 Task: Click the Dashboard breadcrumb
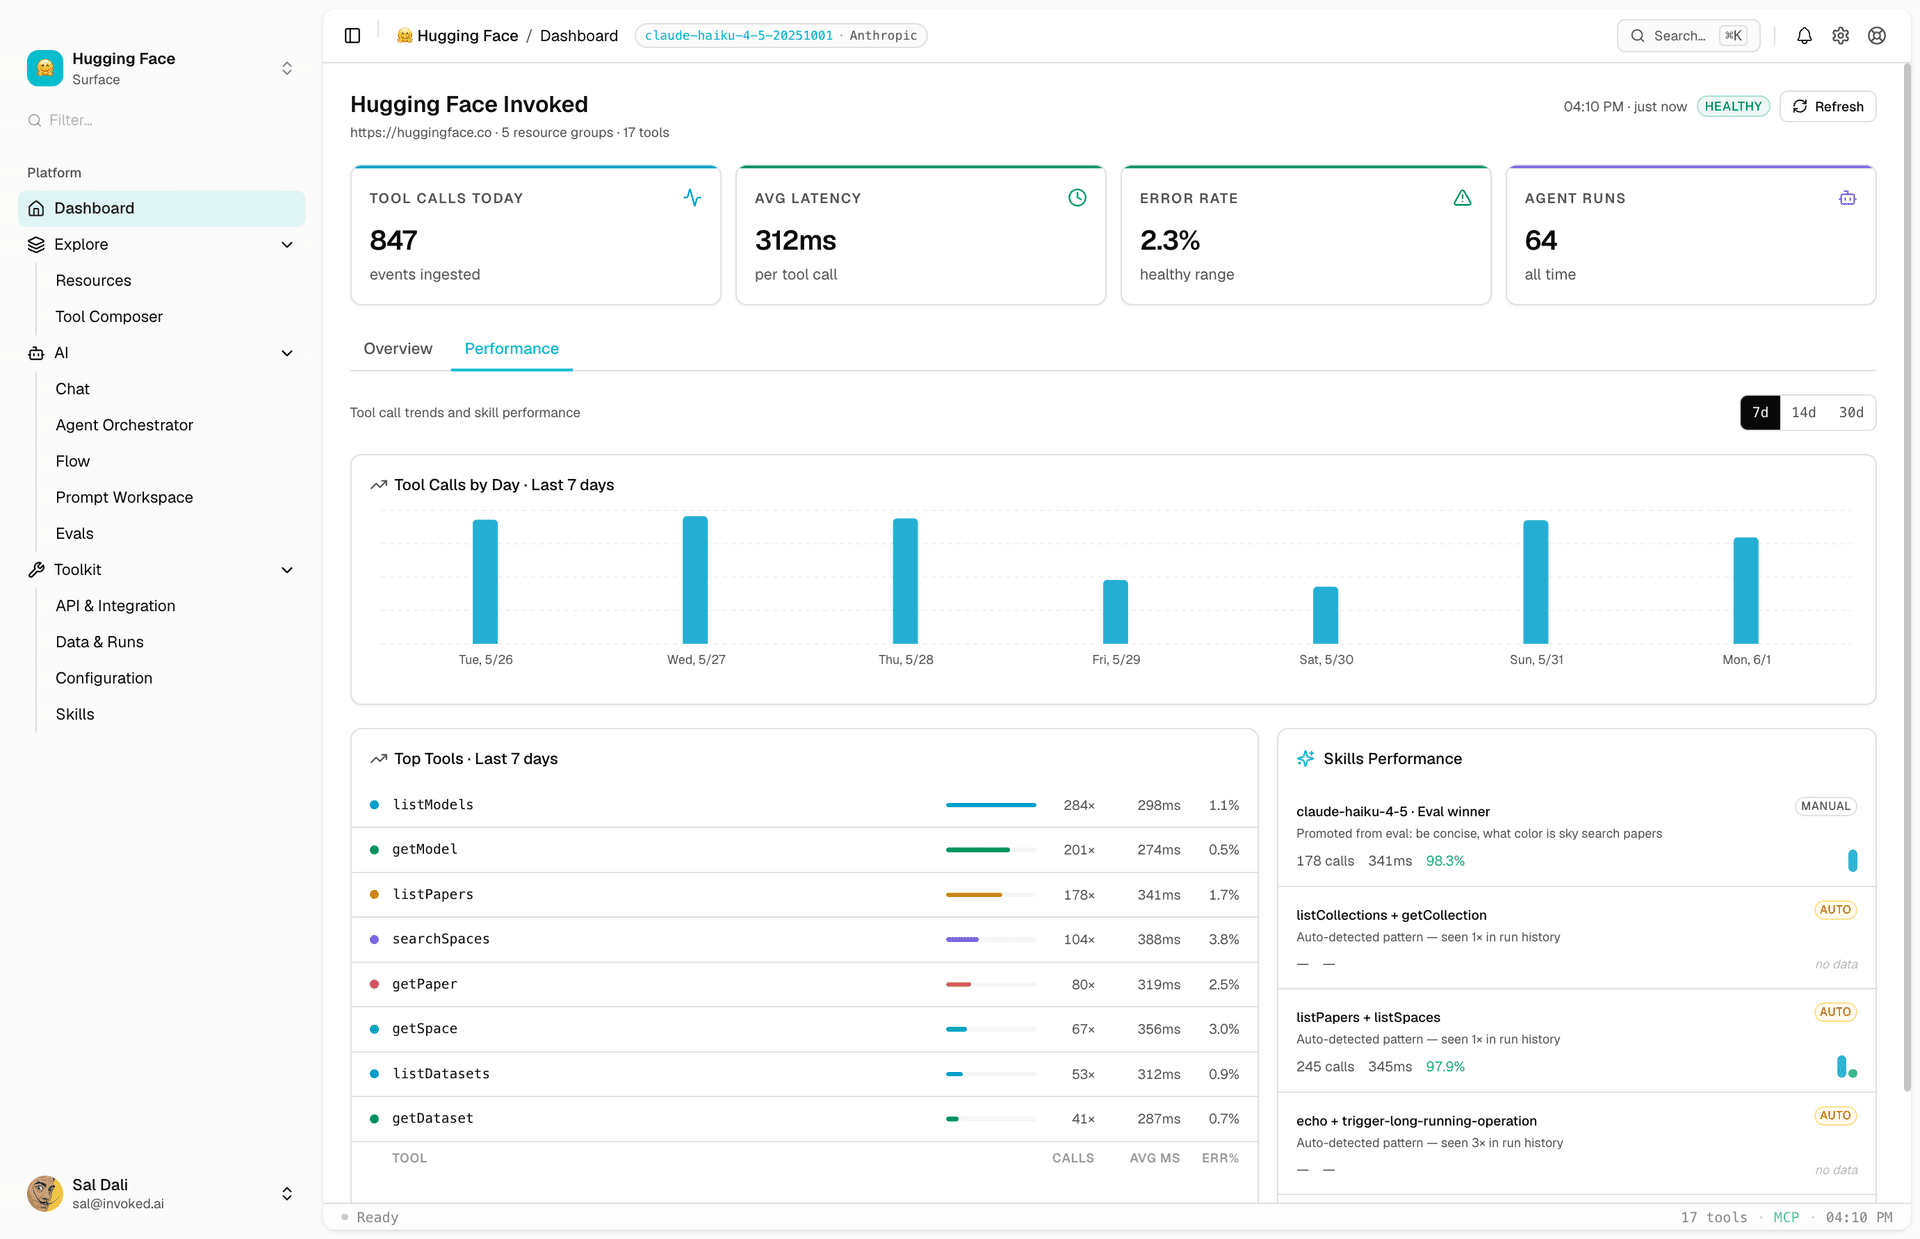(579, 36)
